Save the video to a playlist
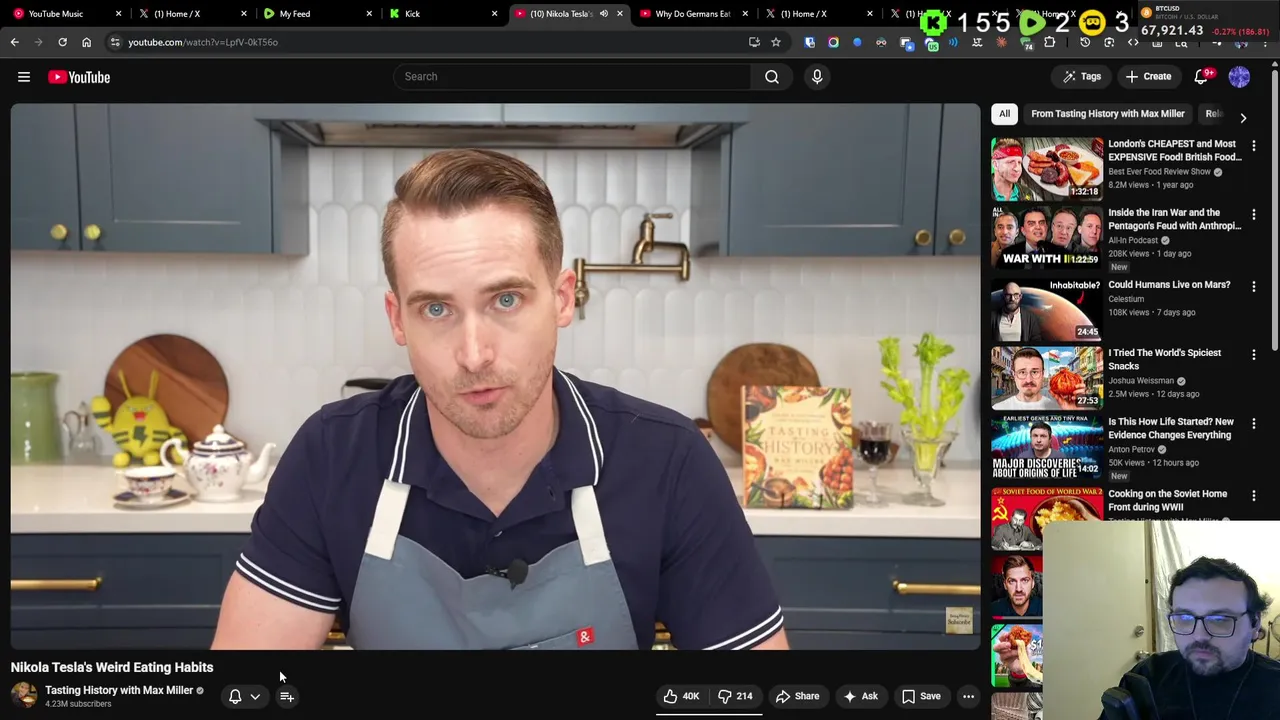1280x720 pixels. coord(921,696)
